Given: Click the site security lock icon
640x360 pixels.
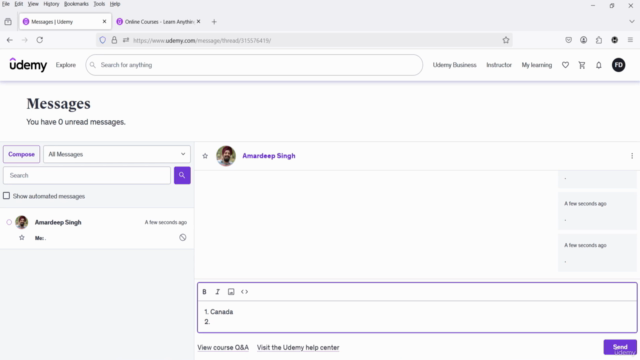Looking at the screenshot, I should pos(114,40).
